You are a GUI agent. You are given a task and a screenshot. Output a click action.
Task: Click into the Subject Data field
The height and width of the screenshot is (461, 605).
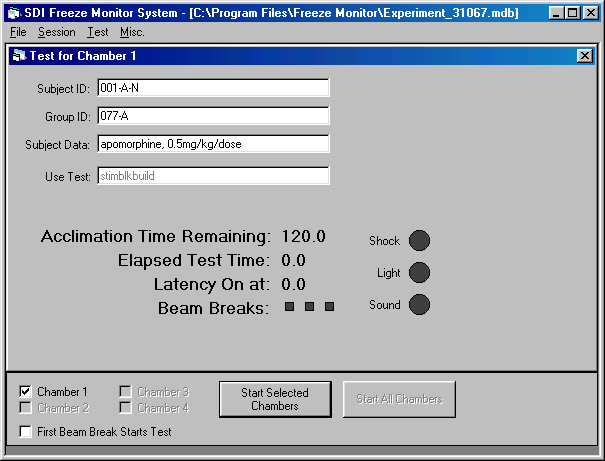212,144
